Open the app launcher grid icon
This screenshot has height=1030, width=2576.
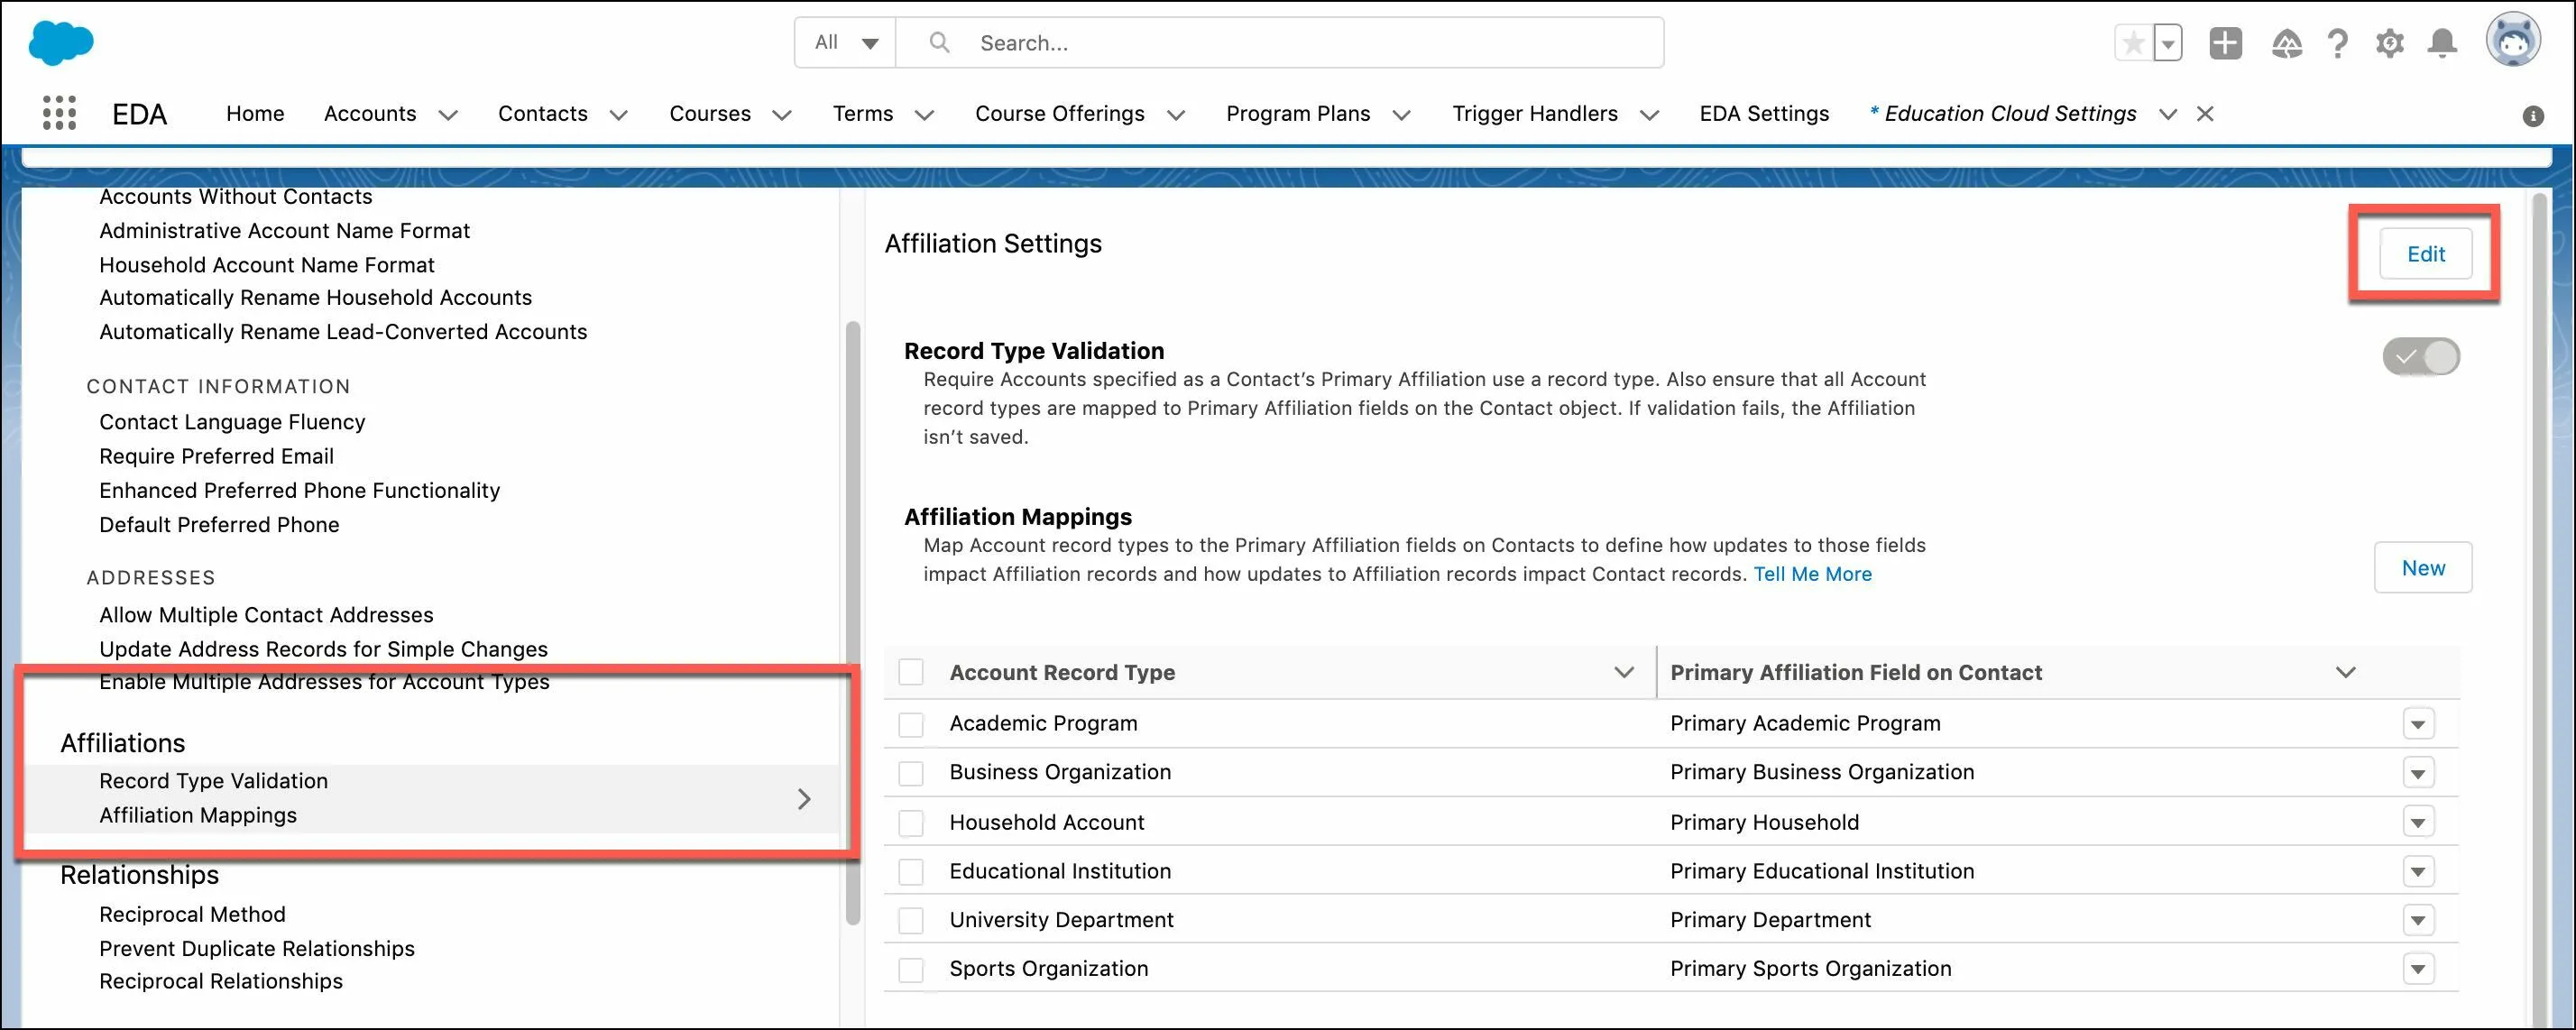(x=58, y=112)
